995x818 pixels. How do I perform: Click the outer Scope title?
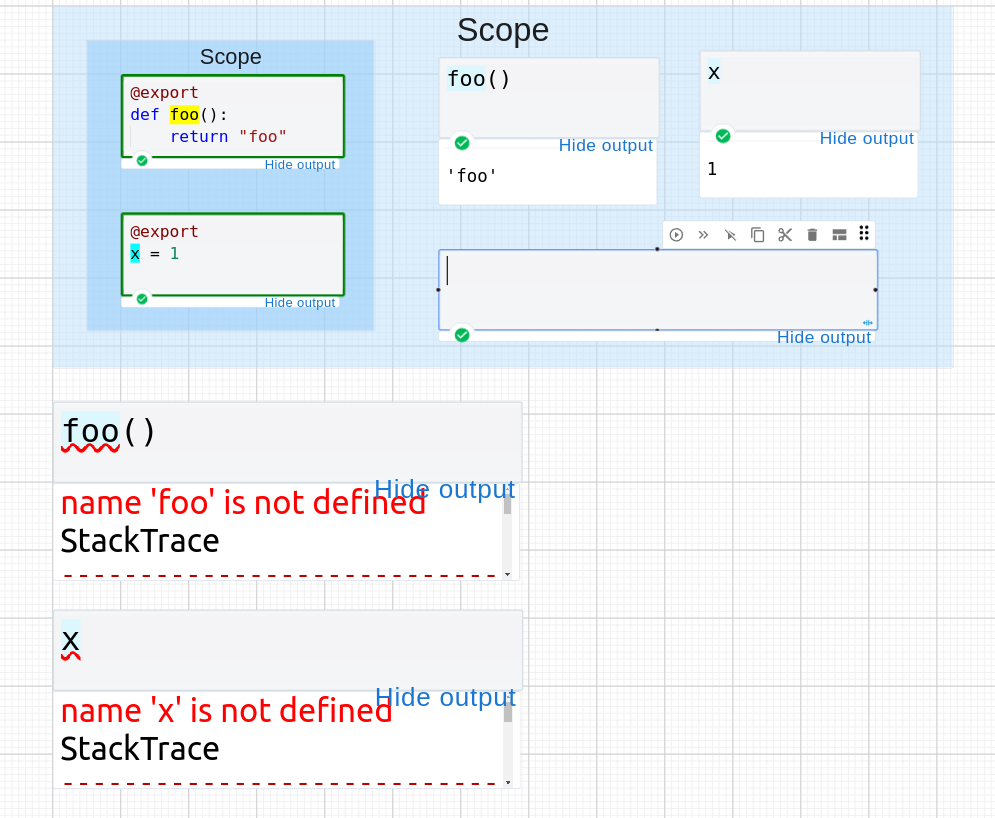coord(503,30)
